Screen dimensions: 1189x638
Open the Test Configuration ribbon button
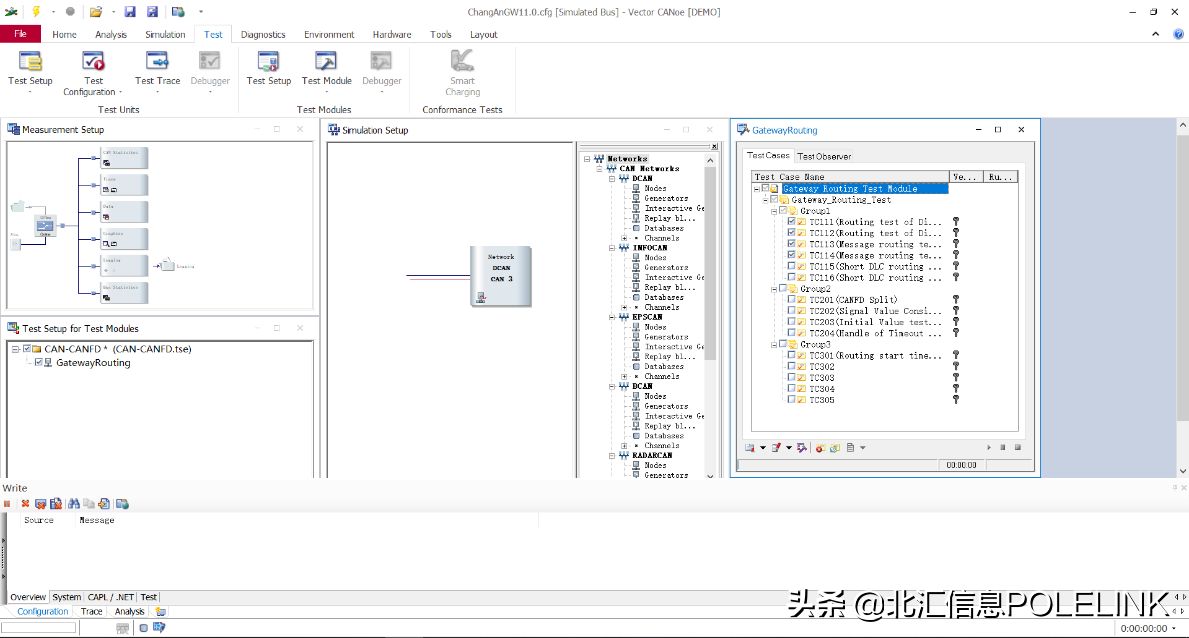pyautogui.click(x=93, y=73)
